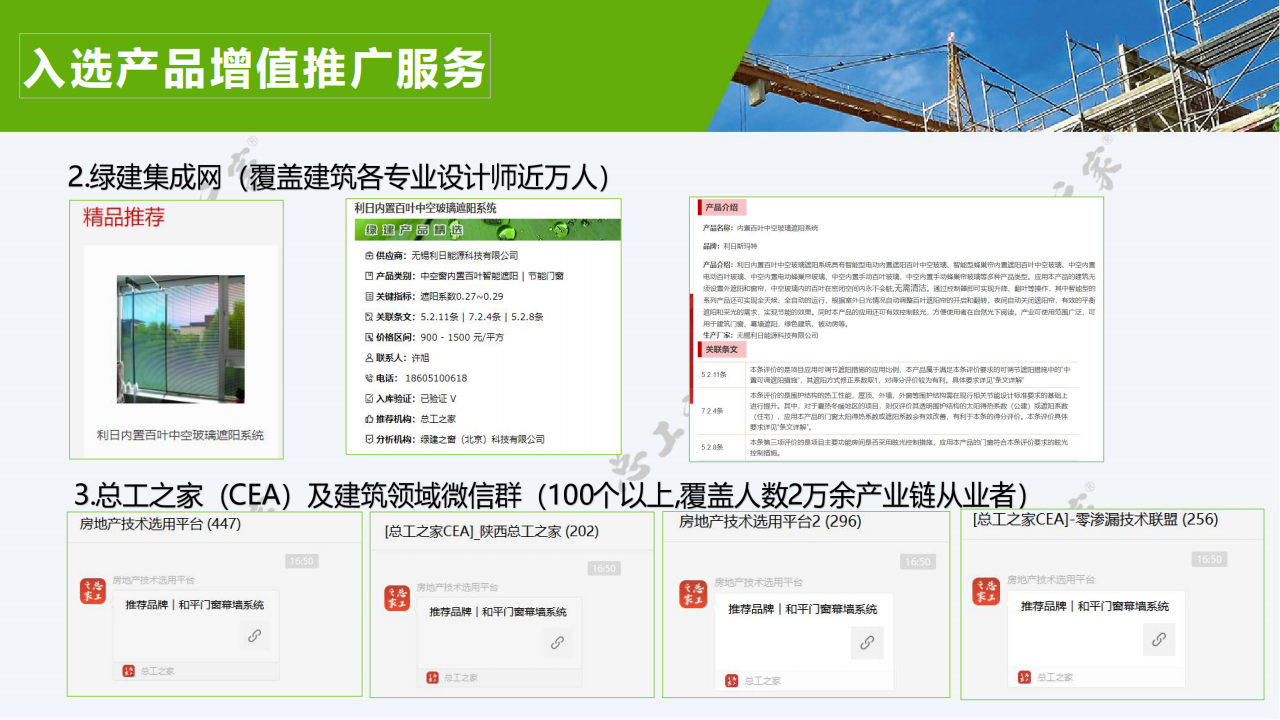
Task: Click the icon beside 关键指标
Action: tap(368, 296)
